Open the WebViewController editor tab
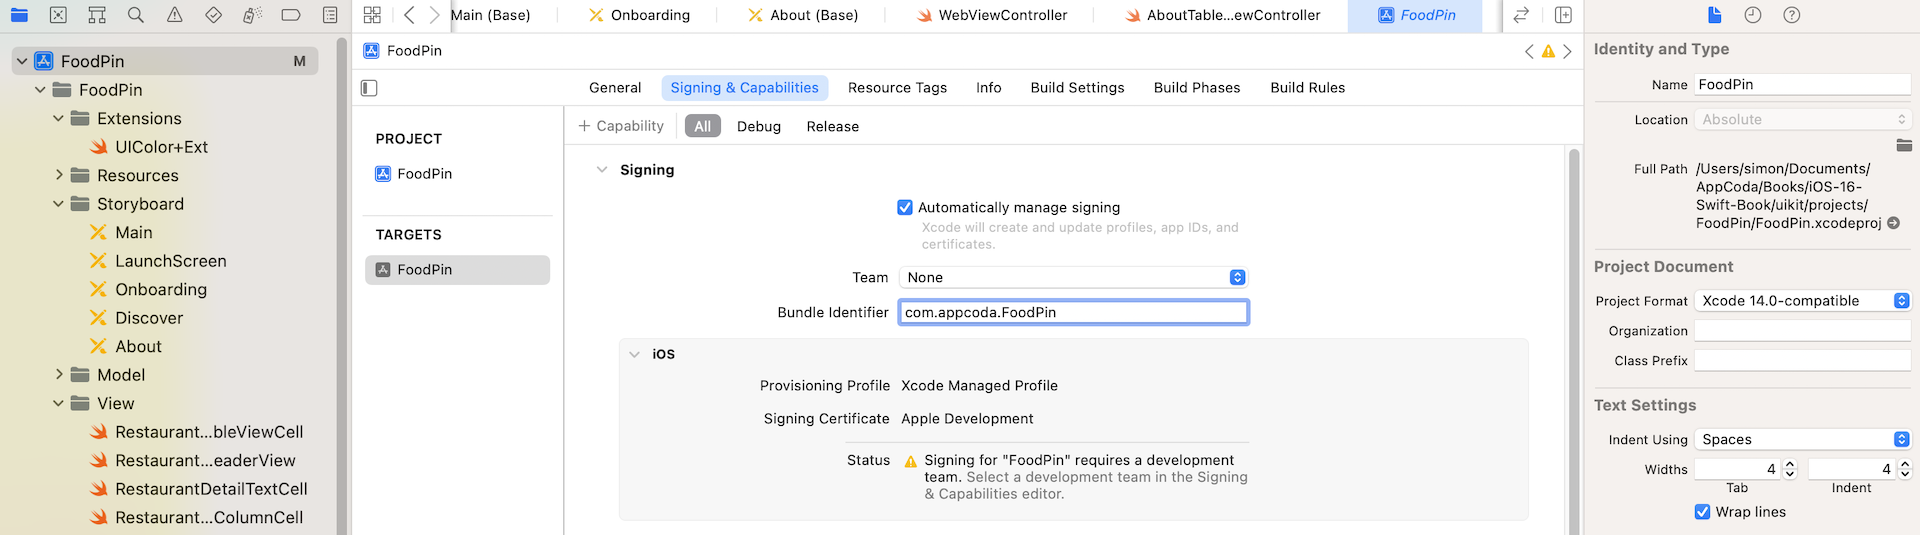1920x535 pixels. [993, 15]
